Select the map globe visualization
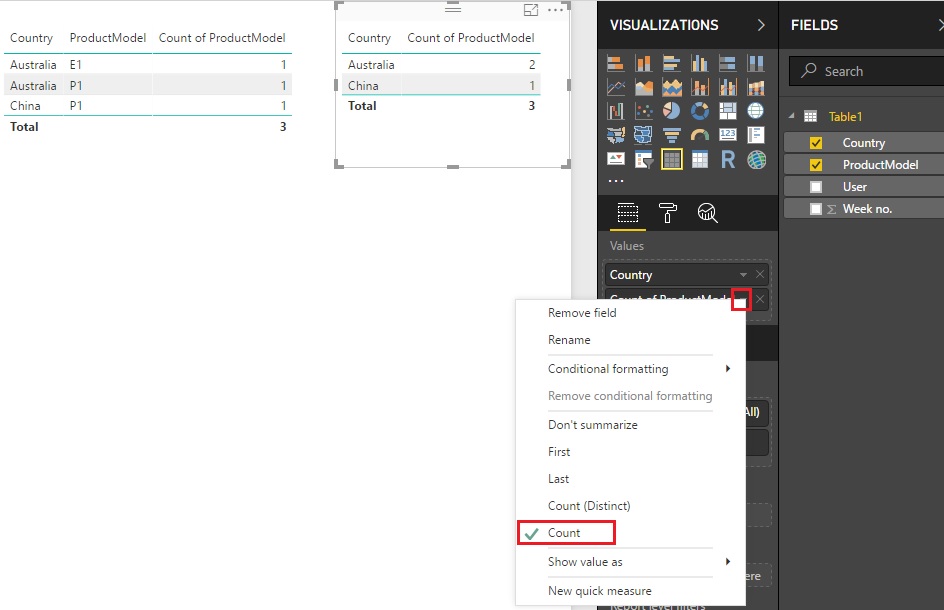Screen dimensions: 944x610 [x=756, y=111]
